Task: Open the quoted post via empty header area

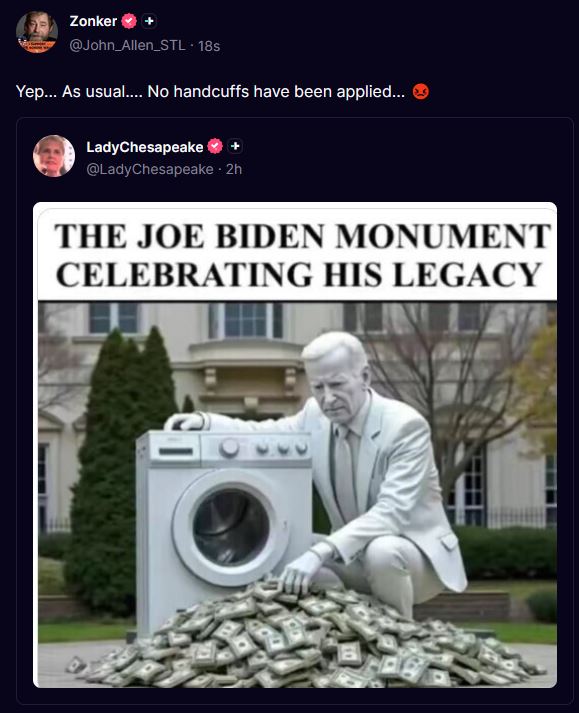Action: tap(400, 157)
